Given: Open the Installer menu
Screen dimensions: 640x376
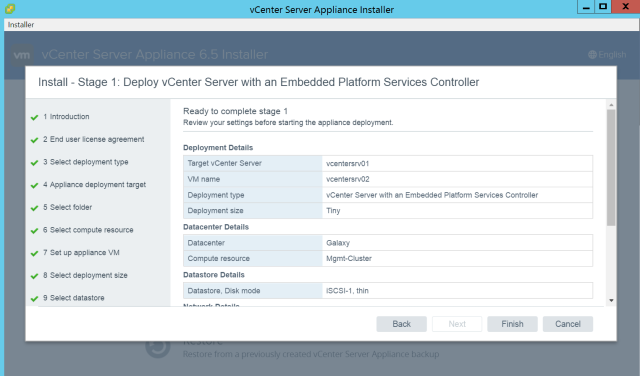Looking at the screenshot, I should click(x=21, y=24).
